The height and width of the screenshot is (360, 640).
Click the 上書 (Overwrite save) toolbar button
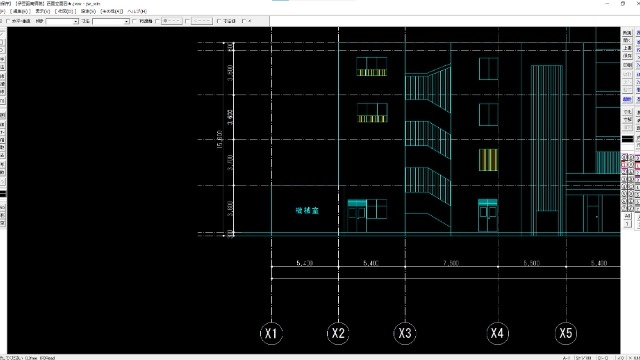click(x=627, y=48)
